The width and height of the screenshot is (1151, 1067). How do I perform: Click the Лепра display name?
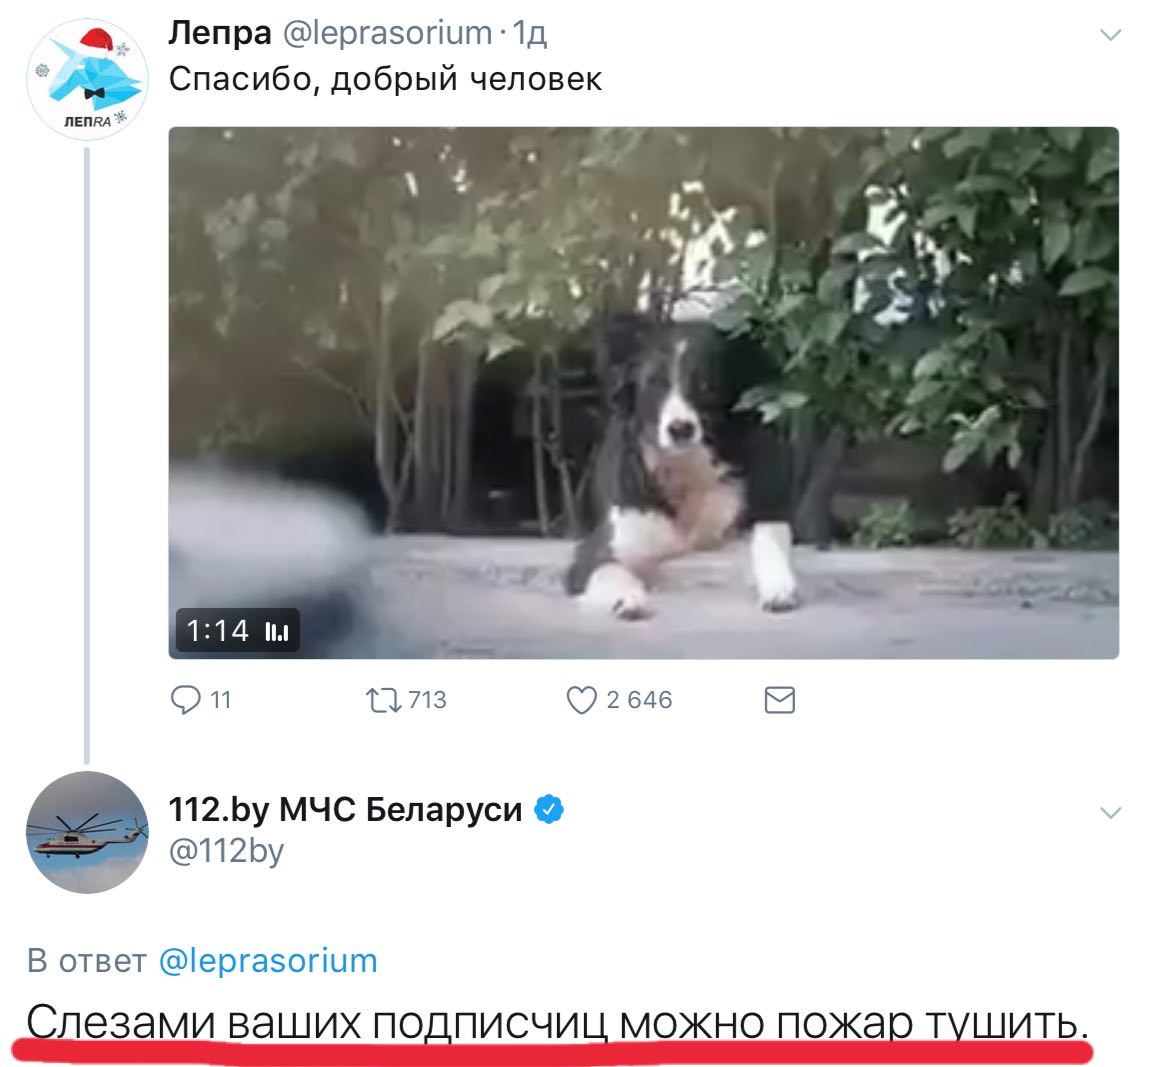pyautogui.click(x=219, y=33)
